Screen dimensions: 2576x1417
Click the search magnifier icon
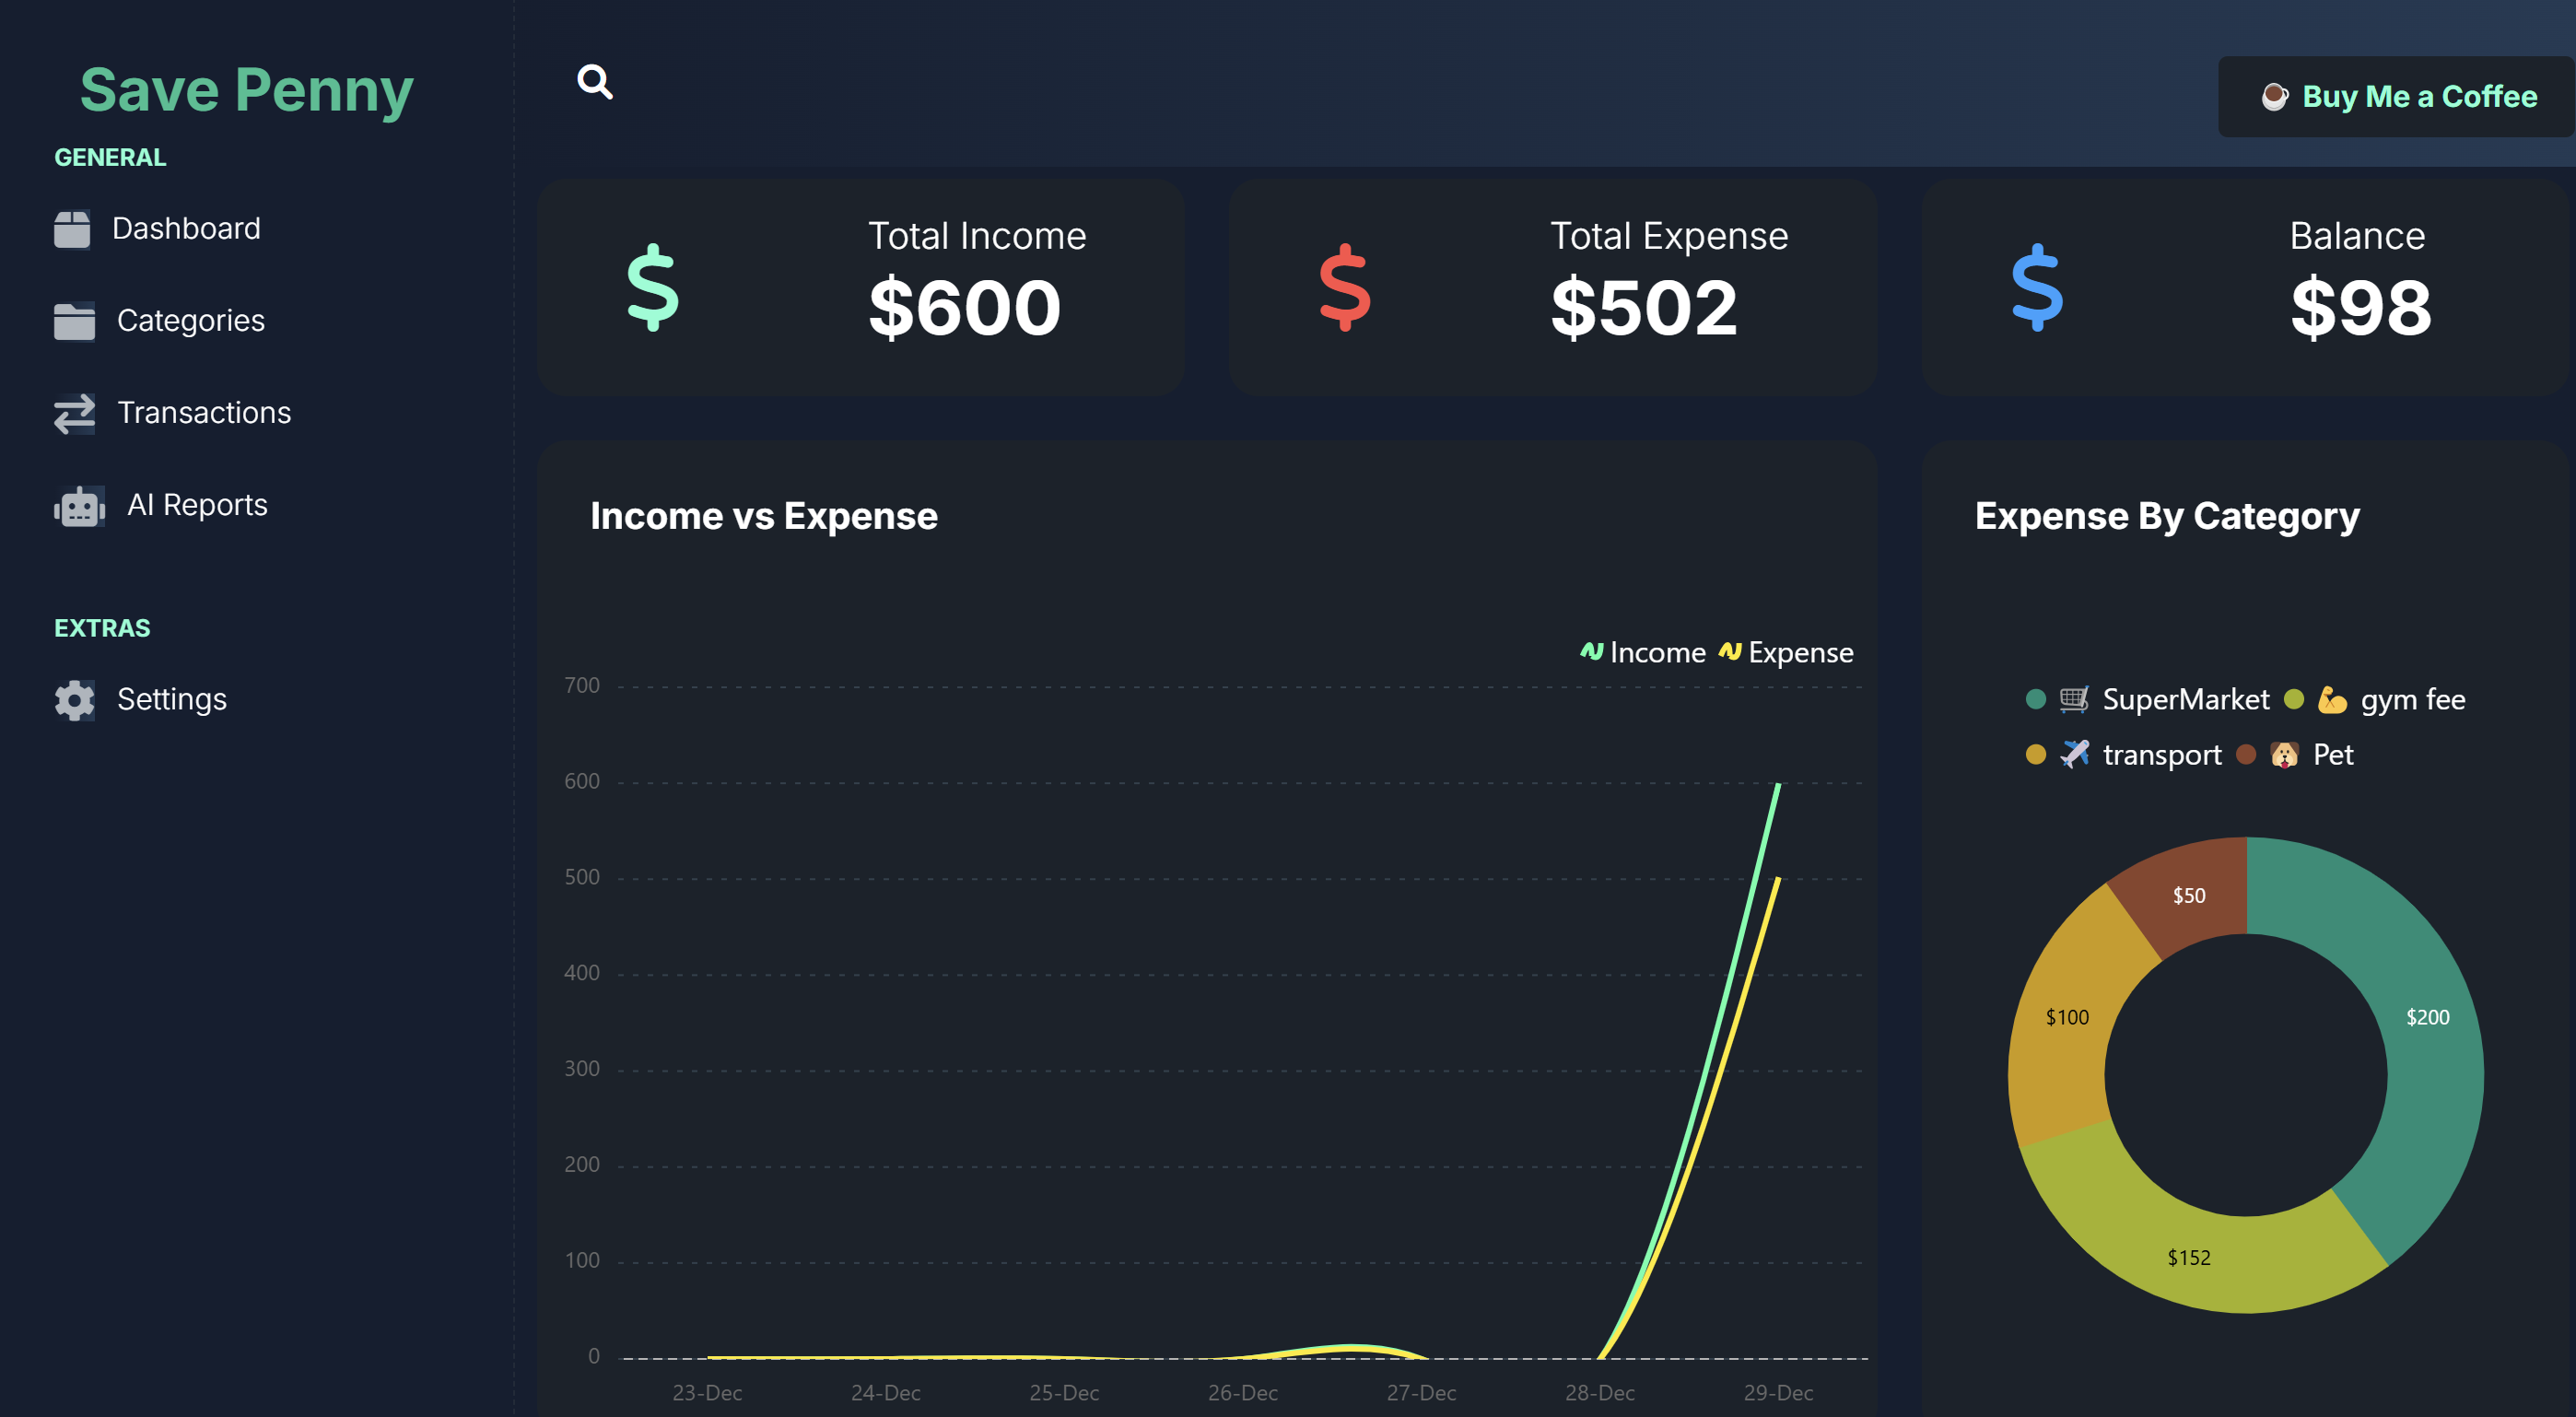(595, 82)
